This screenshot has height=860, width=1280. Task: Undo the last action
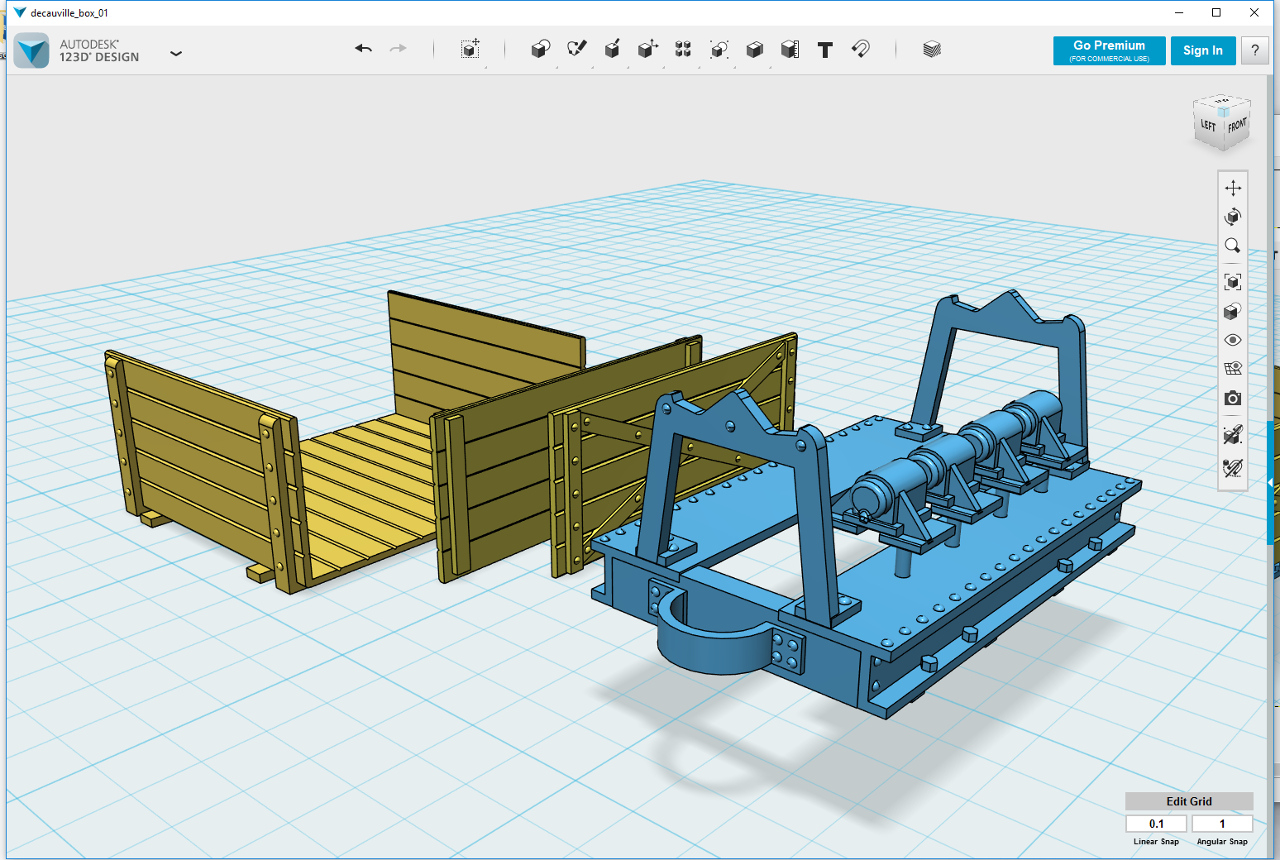[363, 49]
